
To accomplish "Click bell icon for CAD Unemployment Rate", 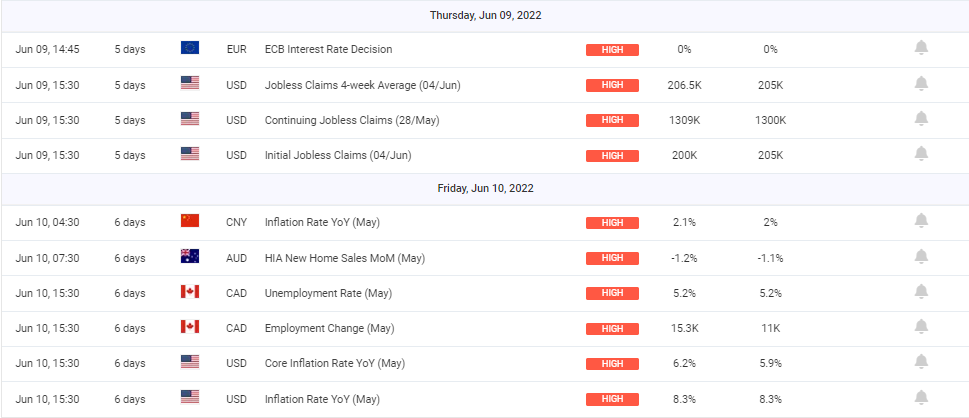I will coord(921,292).
